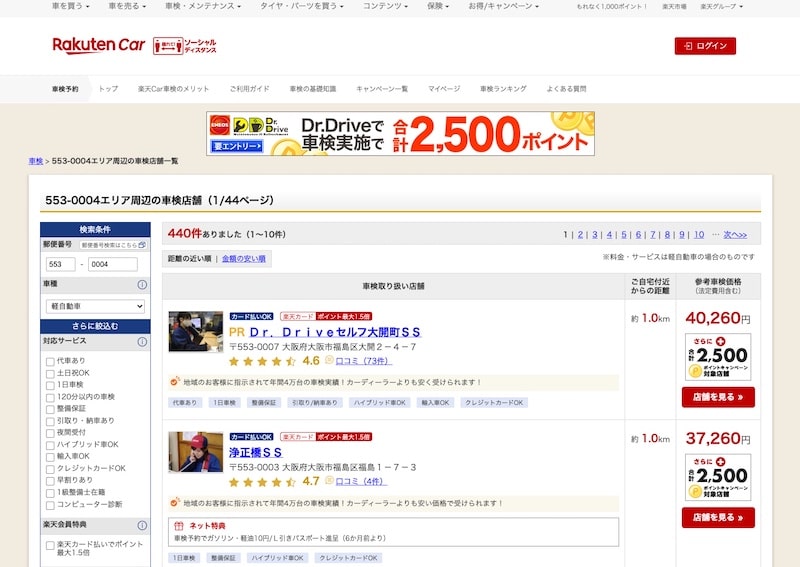Open Dr. Drive store staff photo

point(196,331)
